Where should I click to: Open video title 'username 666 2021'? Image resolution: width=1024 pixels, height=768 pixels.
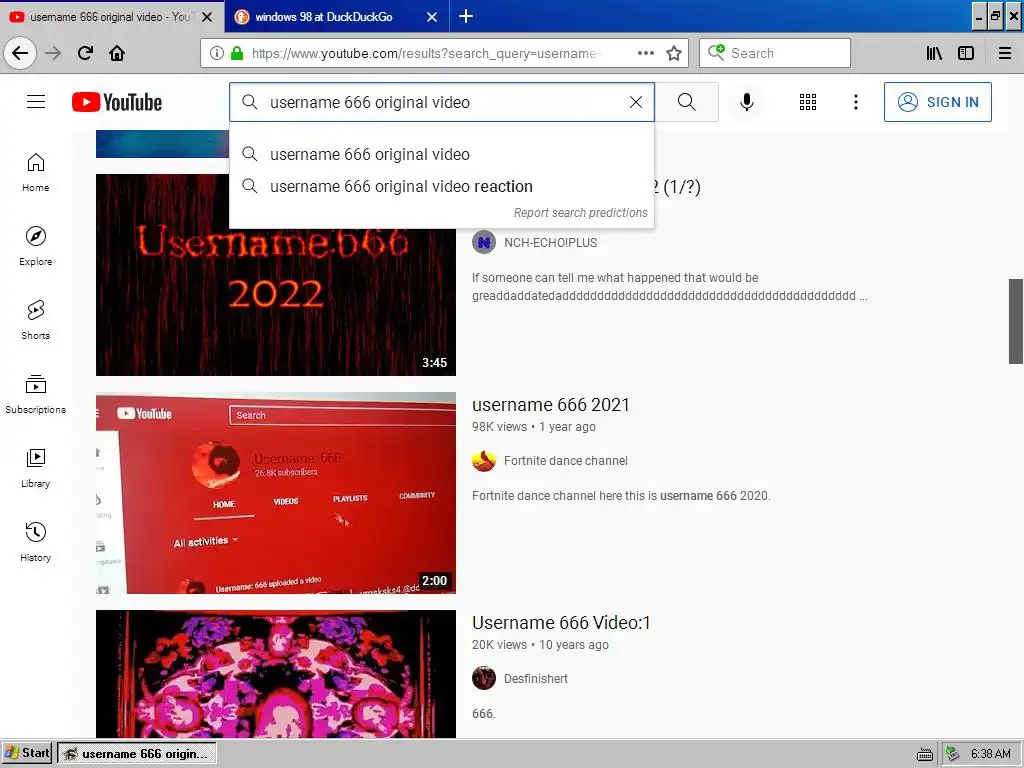pos(551,405)
